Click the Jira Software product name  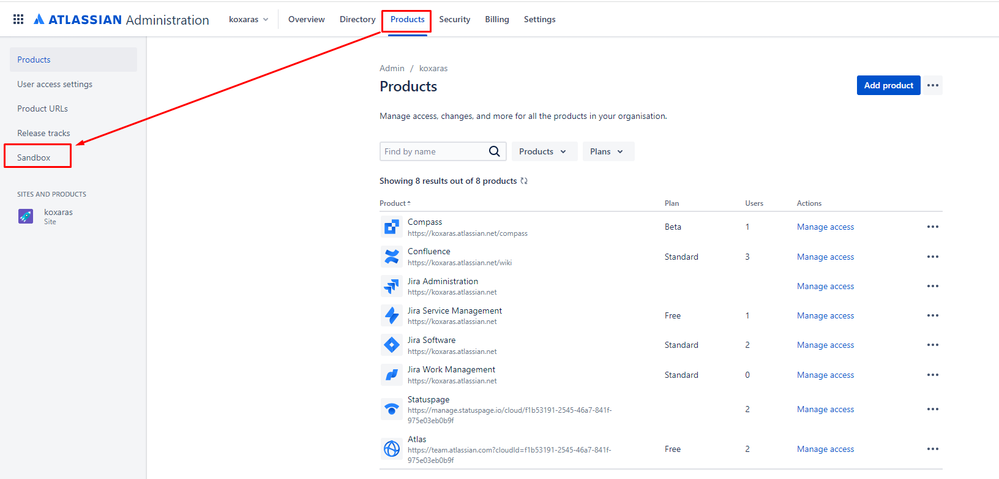tap(431, 340)
